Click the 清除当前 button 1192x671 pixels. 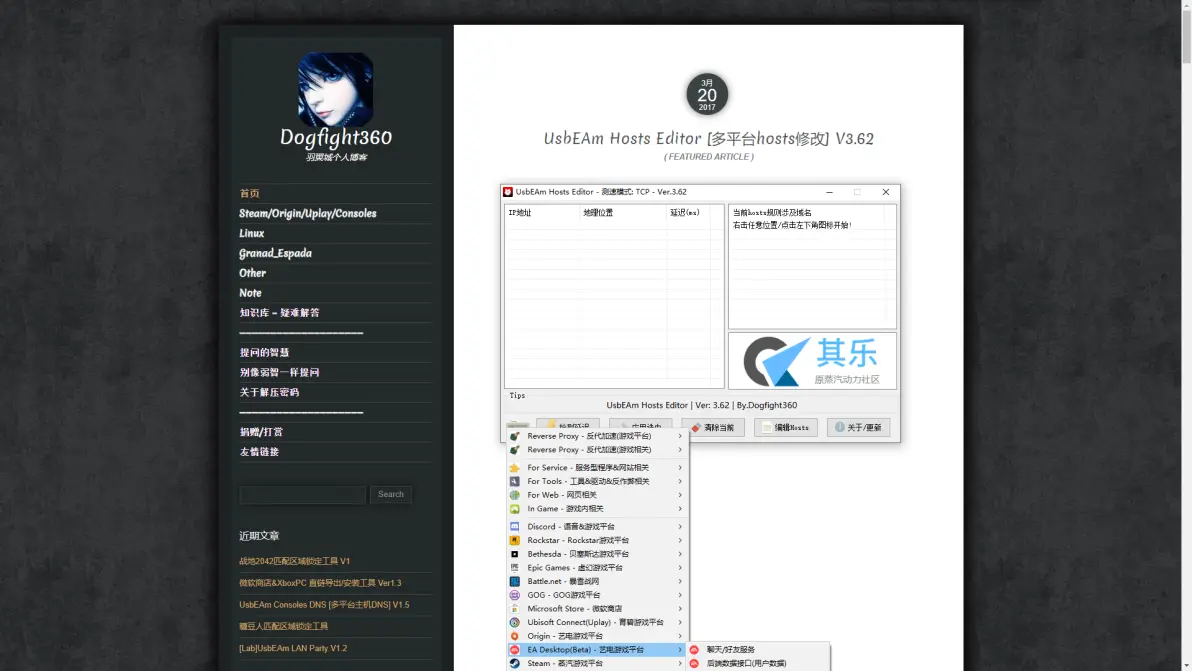point(712,428)
